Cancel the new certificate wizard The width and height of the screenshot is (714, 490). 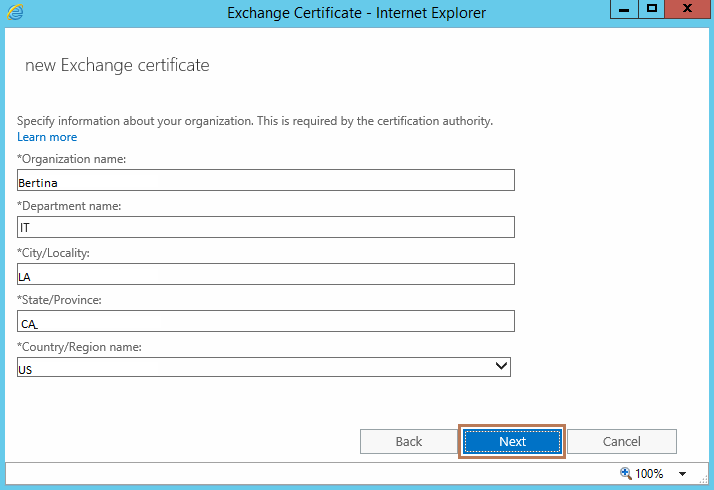[x=622, y=441]
